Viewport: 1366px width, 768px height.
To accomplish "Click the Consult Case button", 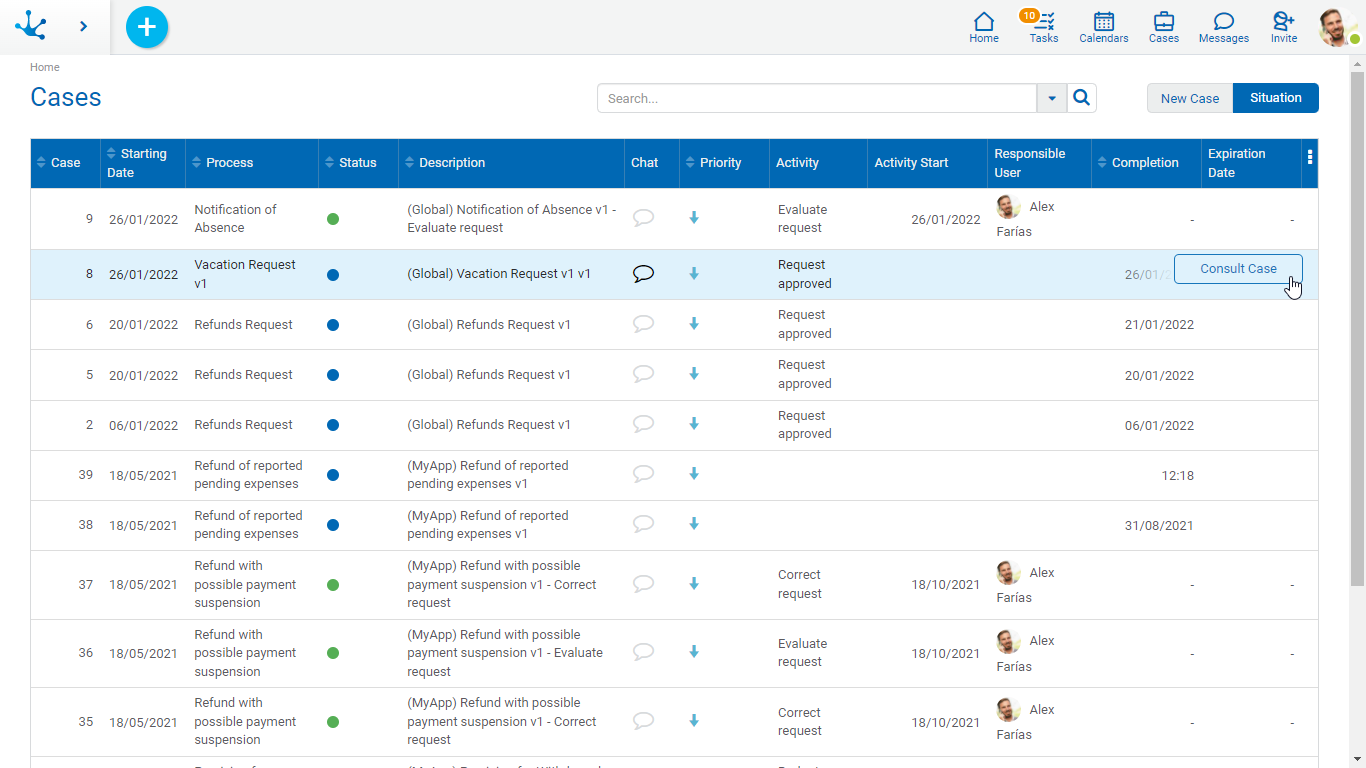I will (x=1237, y=269).
